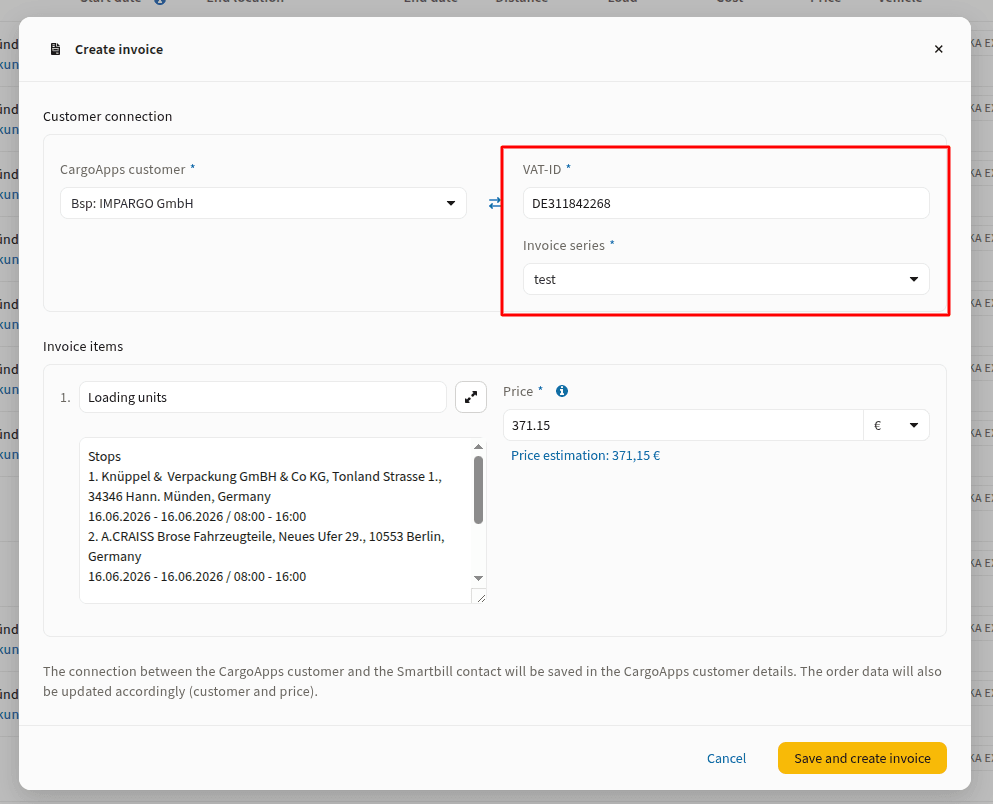
Task: Open the CargoApps customer dropdown
Action: point(263,203)
